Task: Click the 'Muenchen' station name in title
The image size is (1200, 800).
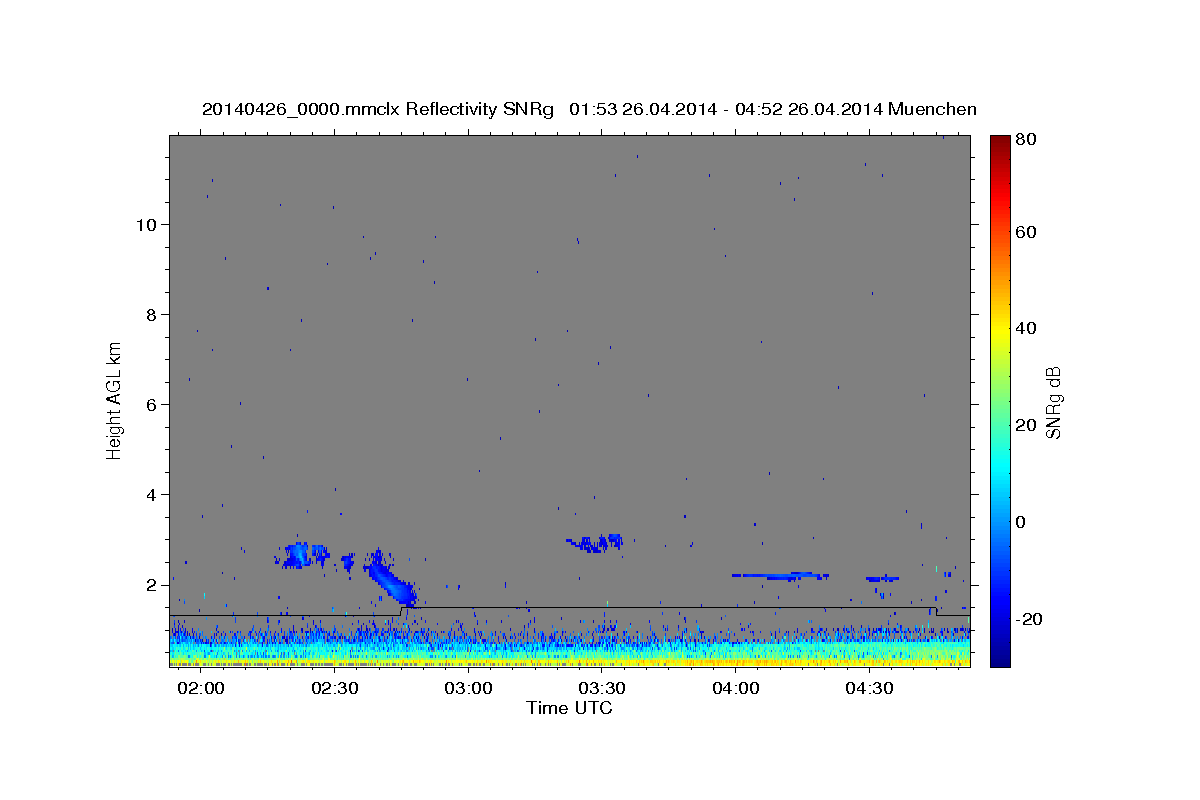Action: click(931, 109)
